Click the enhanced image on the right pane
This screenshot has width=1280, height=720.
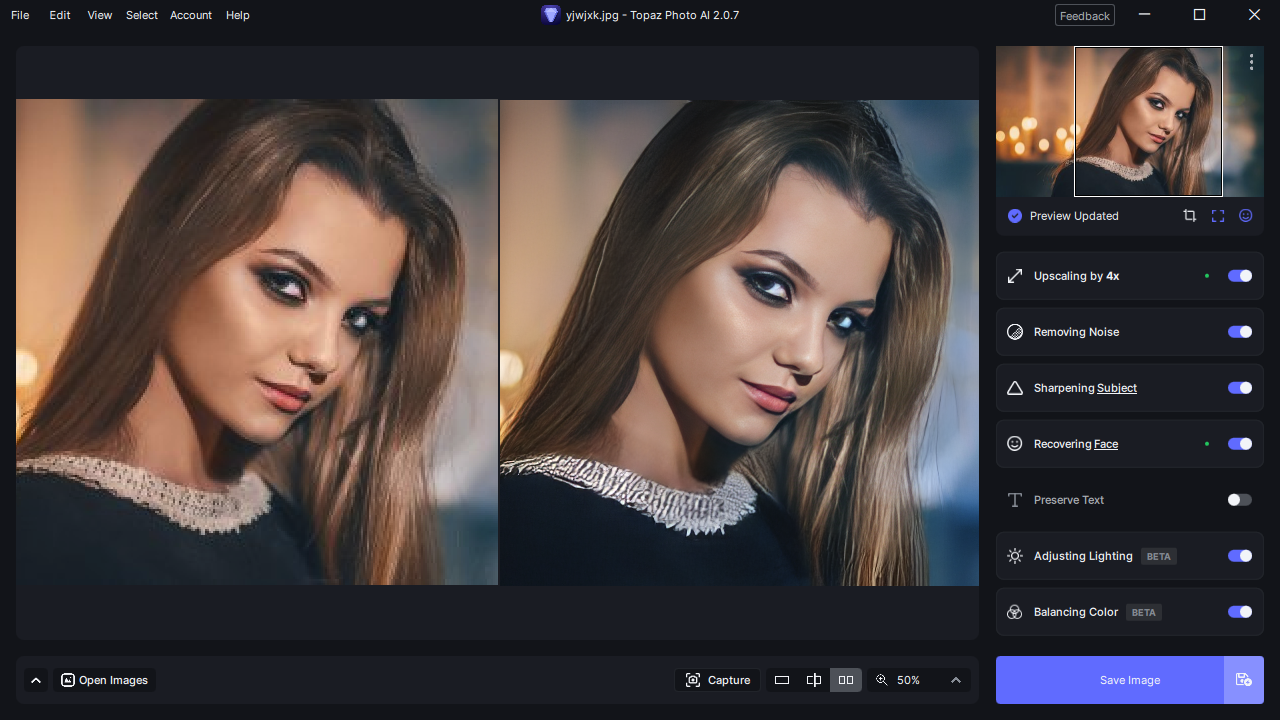point(739,342)
